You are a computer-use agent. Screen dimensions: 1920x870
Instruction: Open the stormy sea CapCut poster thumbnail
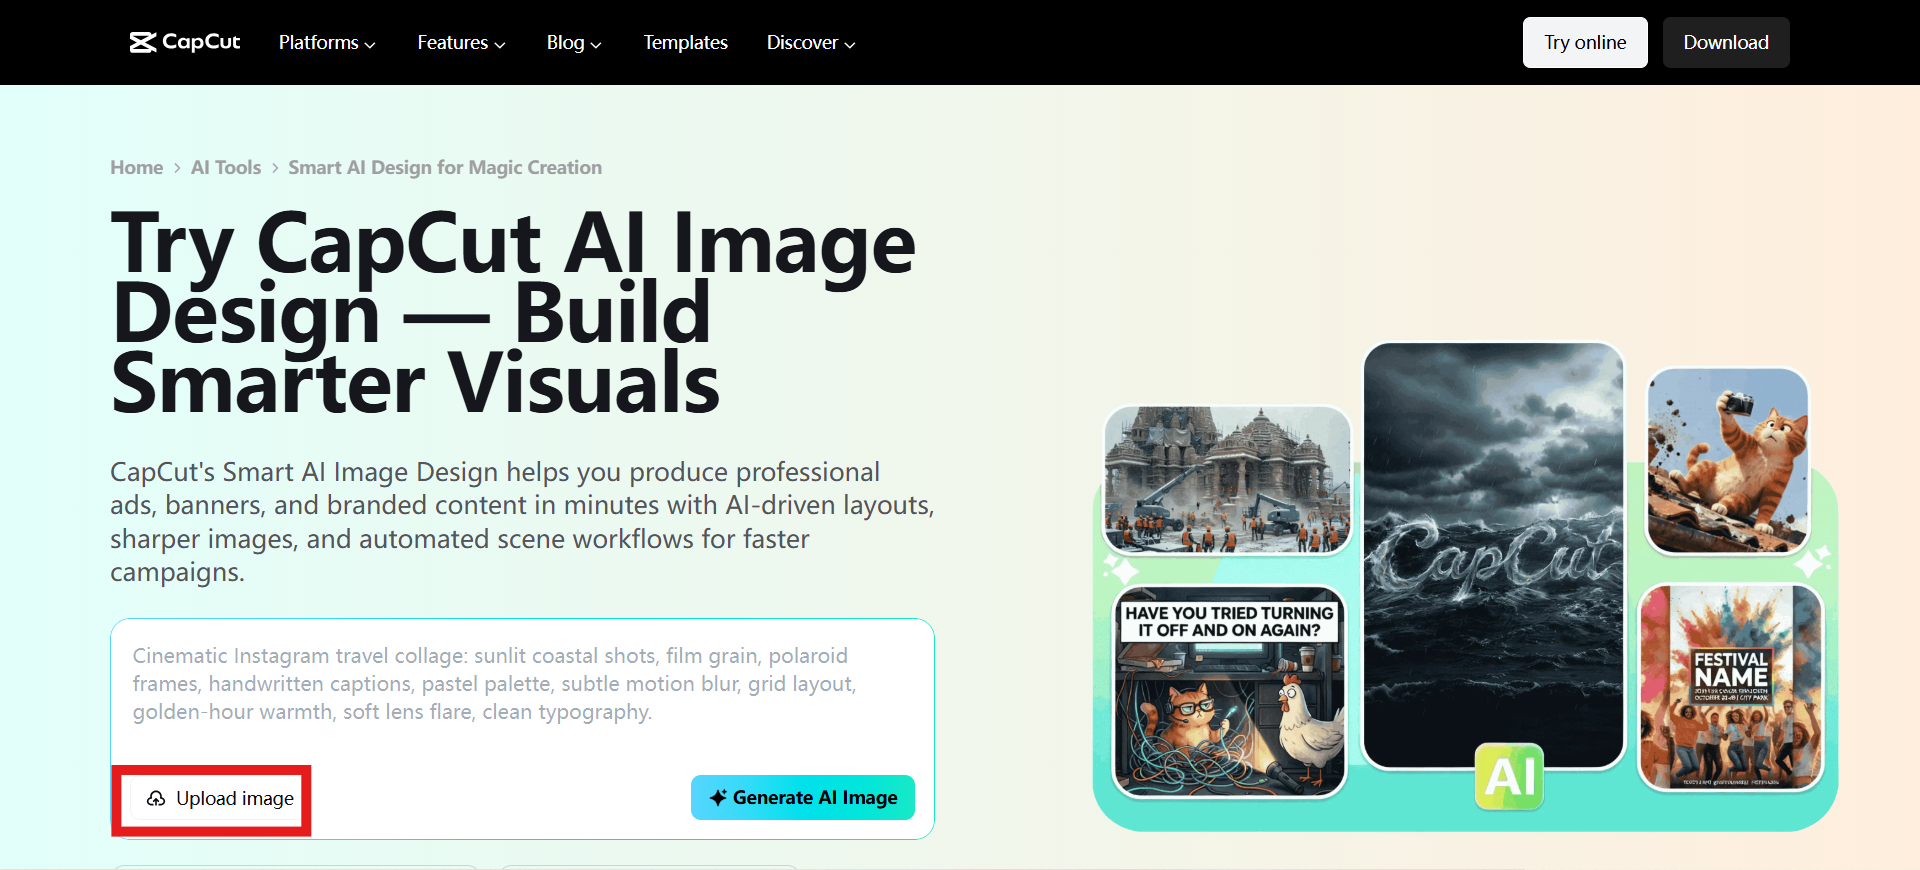tap(1493, 556)
